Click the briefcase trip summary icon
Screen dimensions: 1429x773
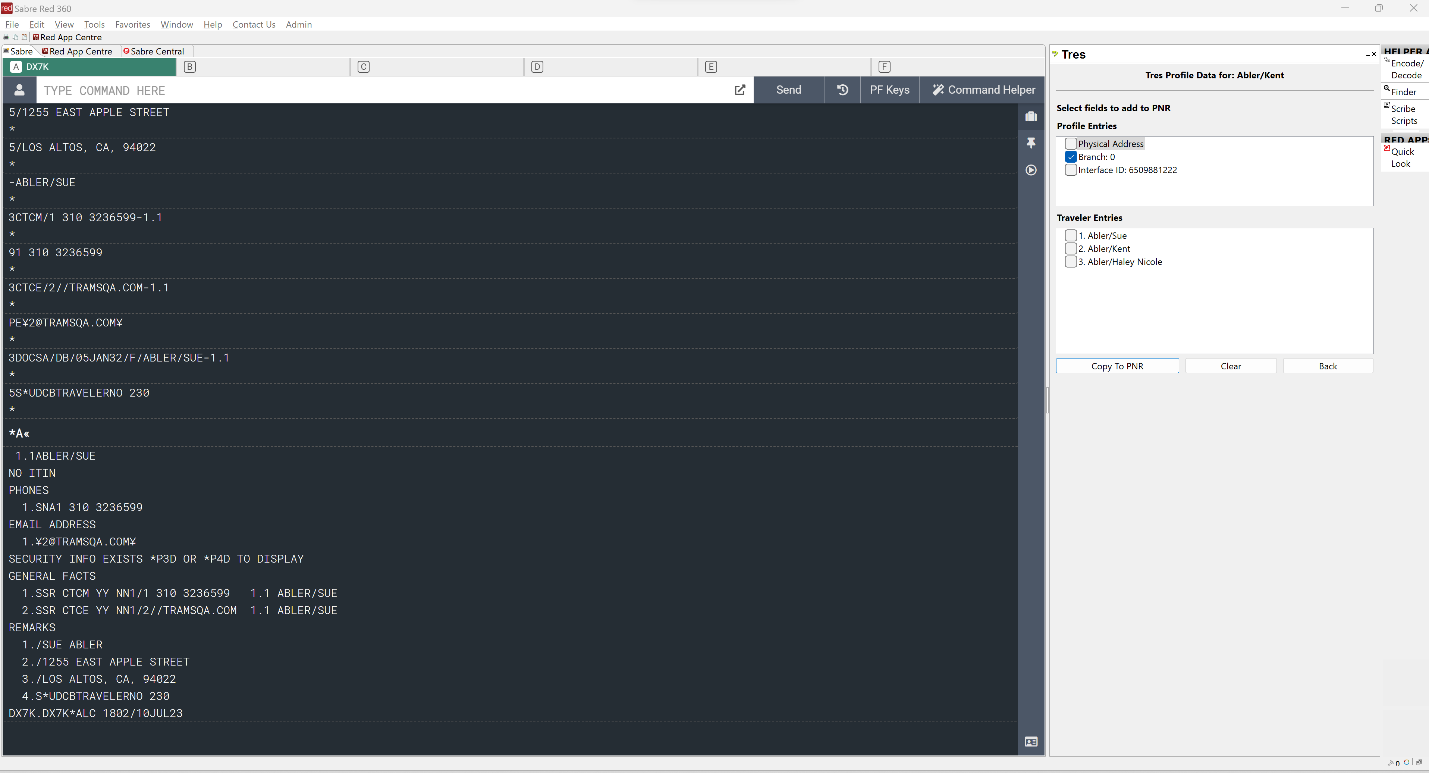click(x=1031, y=116)
